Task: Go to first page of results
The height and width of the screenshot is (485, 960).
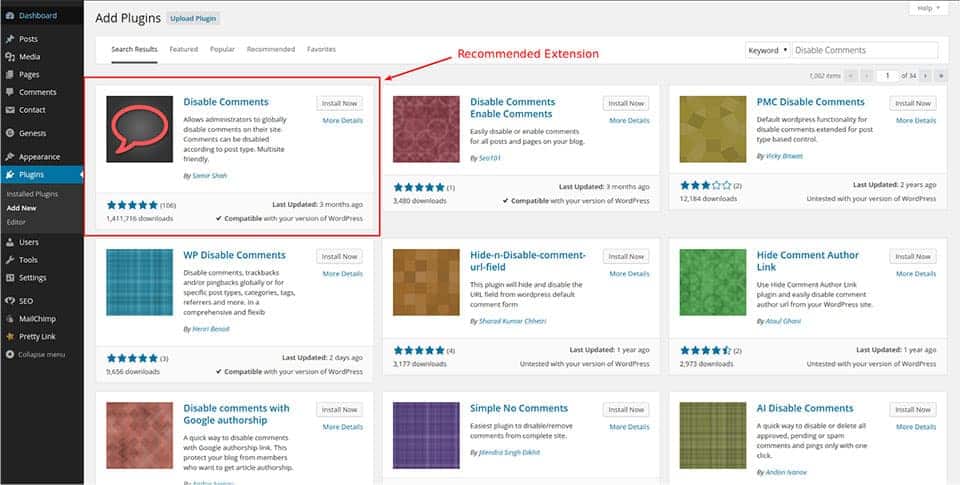Action: coord(851,76)
